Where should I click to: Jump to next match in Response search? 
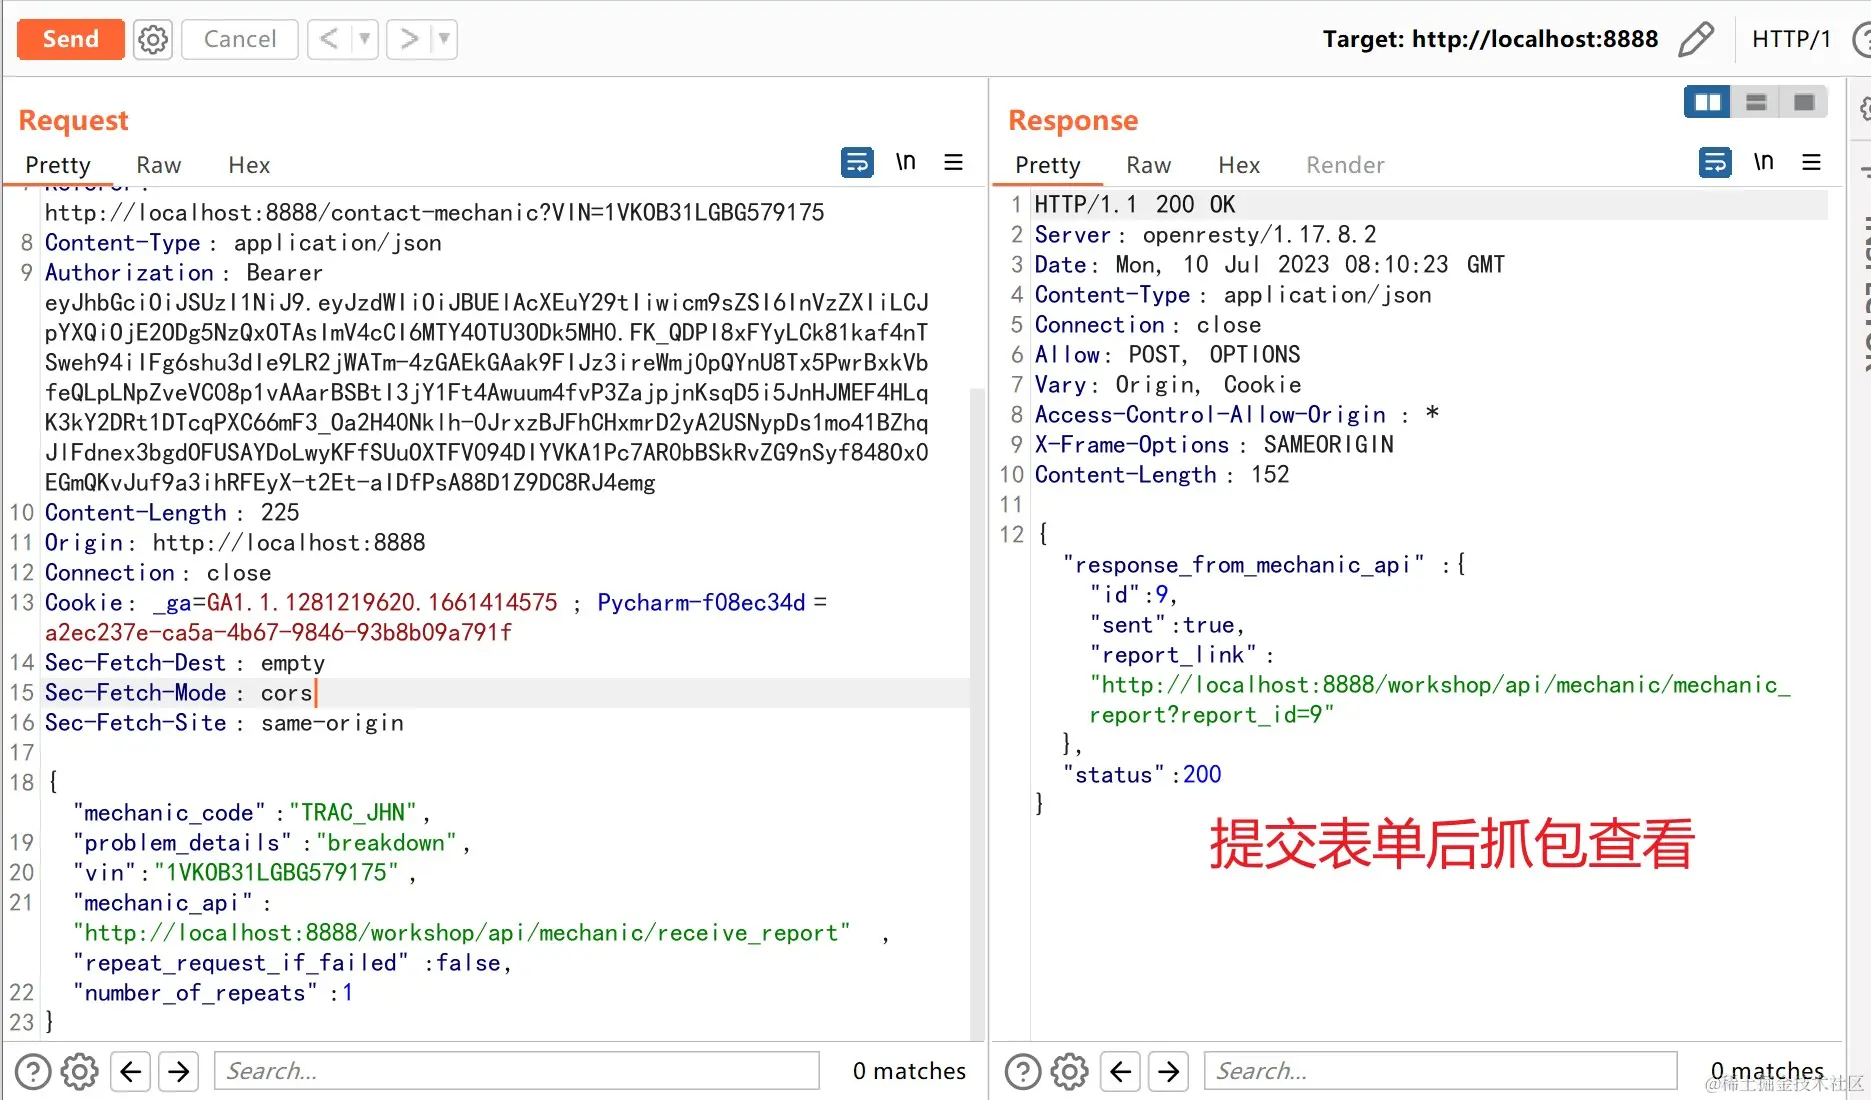pyautogui.click(x=1169, y=1072)
